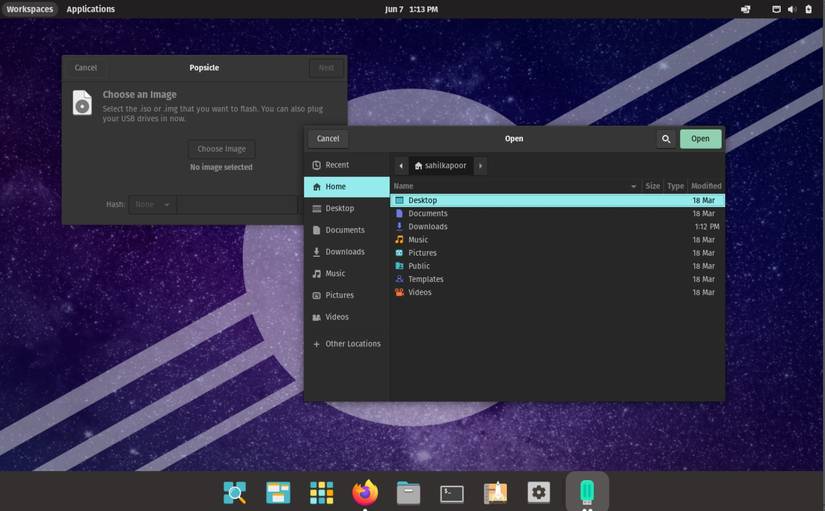Sort by the Modified column header
This screenshot has height=511, width=825.
point(706,186)
